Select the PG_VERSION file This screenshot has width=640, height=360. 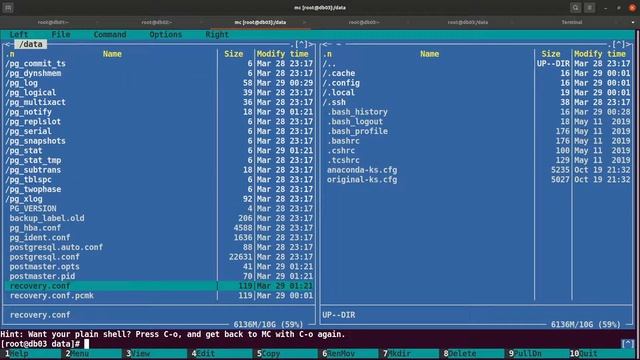[x=159, y=209]
